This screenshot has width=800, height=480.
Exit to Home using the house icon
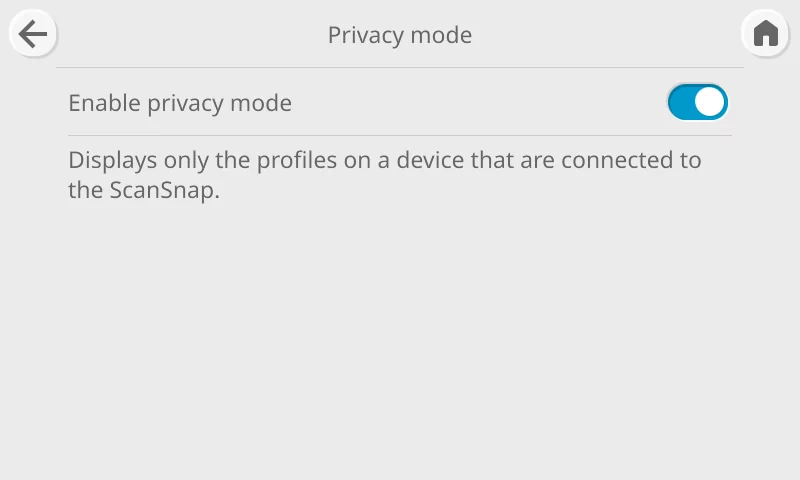click(765, 35)
